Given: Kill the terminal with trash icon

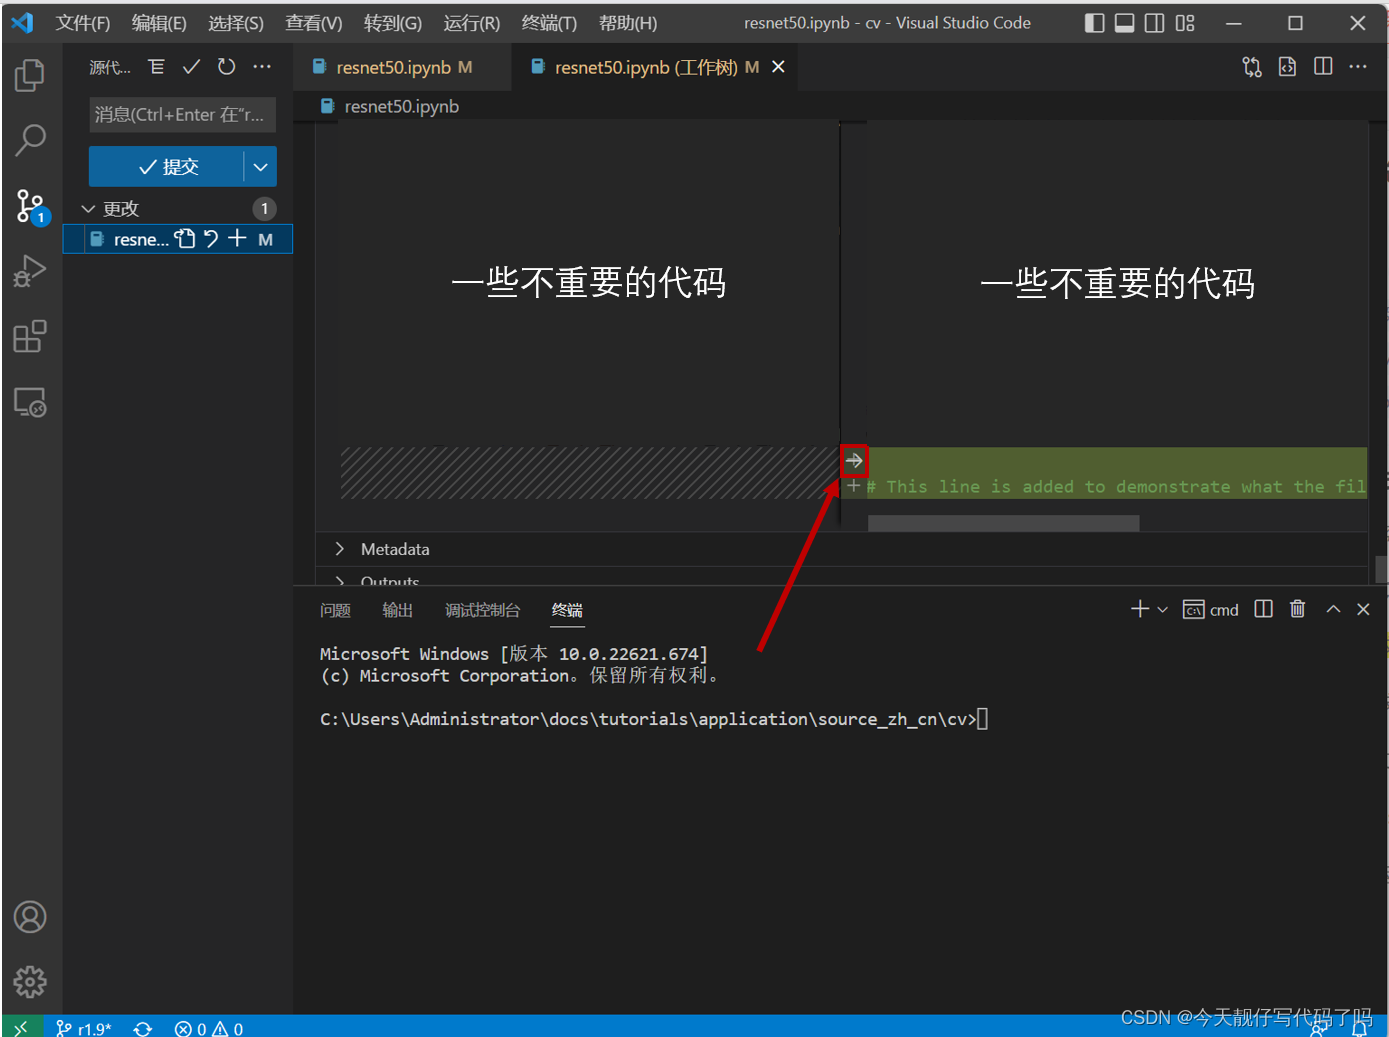Looking at the screenshot, I should 1298,609.
